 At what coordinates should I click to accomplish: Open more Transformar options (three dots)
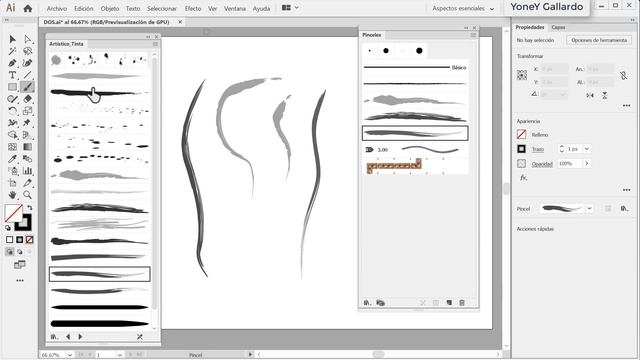point(627,106)
